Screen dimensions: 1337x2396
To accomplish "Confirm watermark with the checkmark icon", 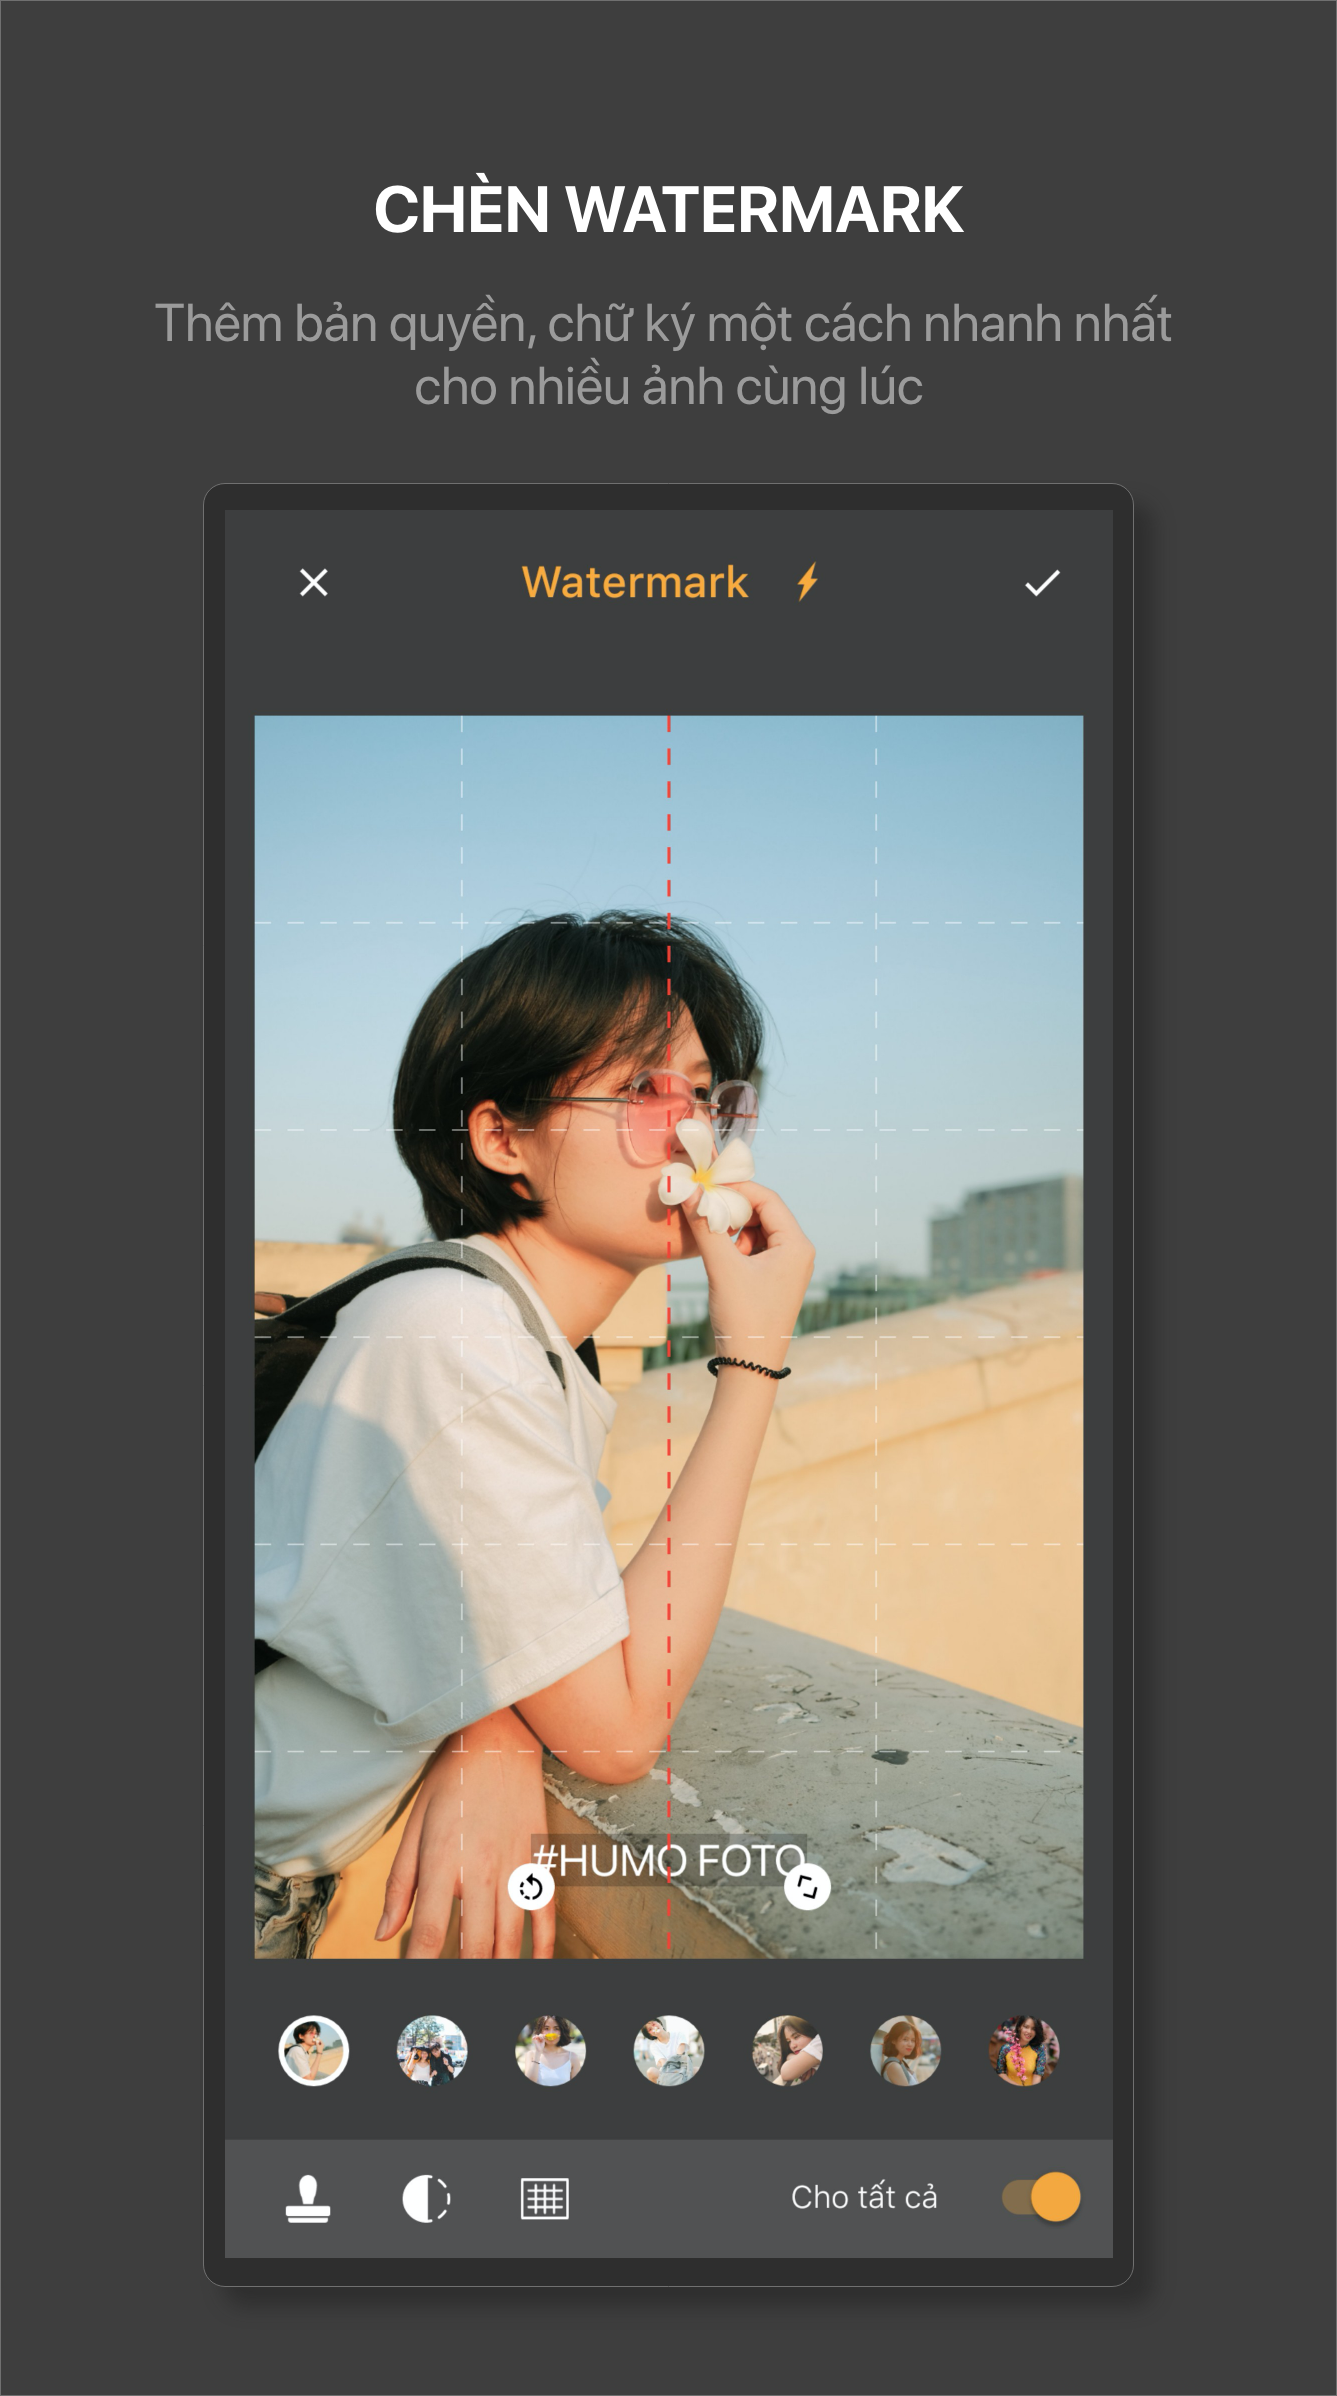I will (x=1042, y=582).
